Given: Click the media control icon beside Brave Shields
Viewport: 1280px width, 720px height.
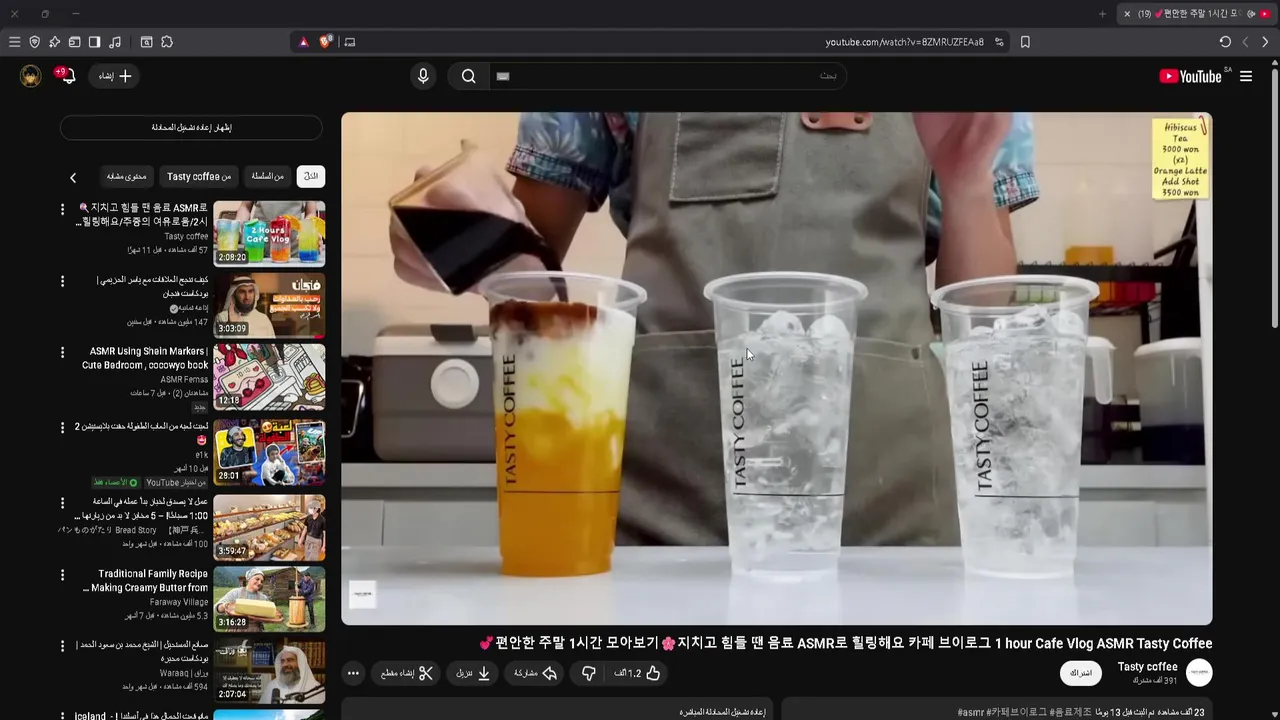Looking at the screenshot, I should 349,42.
